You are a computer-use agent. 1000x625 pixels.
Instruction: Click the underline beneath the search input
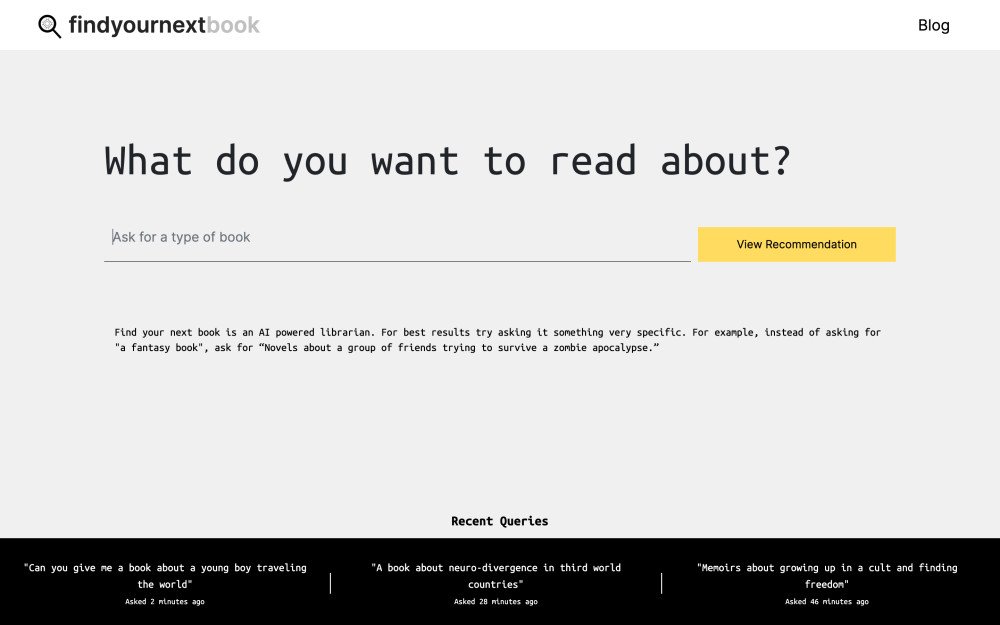[397, 262]
